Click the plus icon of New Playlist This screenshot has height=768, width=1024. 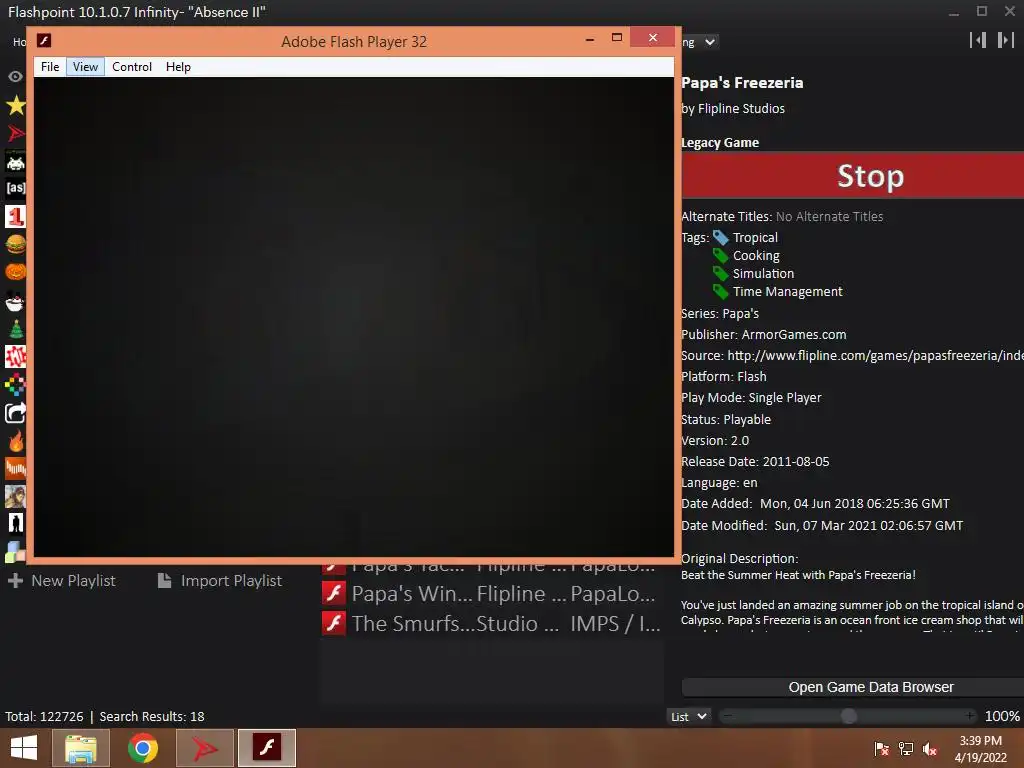coord(16,581)
